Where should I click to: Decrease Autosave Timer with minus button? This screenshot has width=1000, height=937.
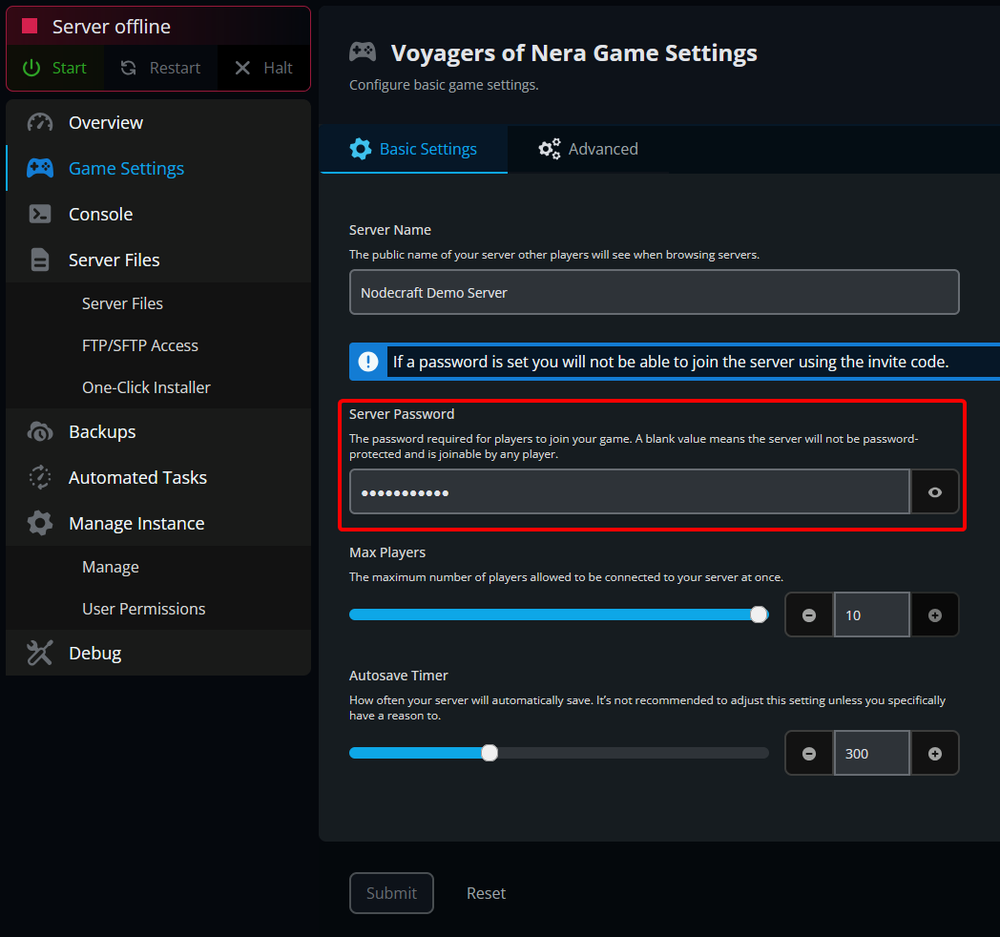(809, 753)
